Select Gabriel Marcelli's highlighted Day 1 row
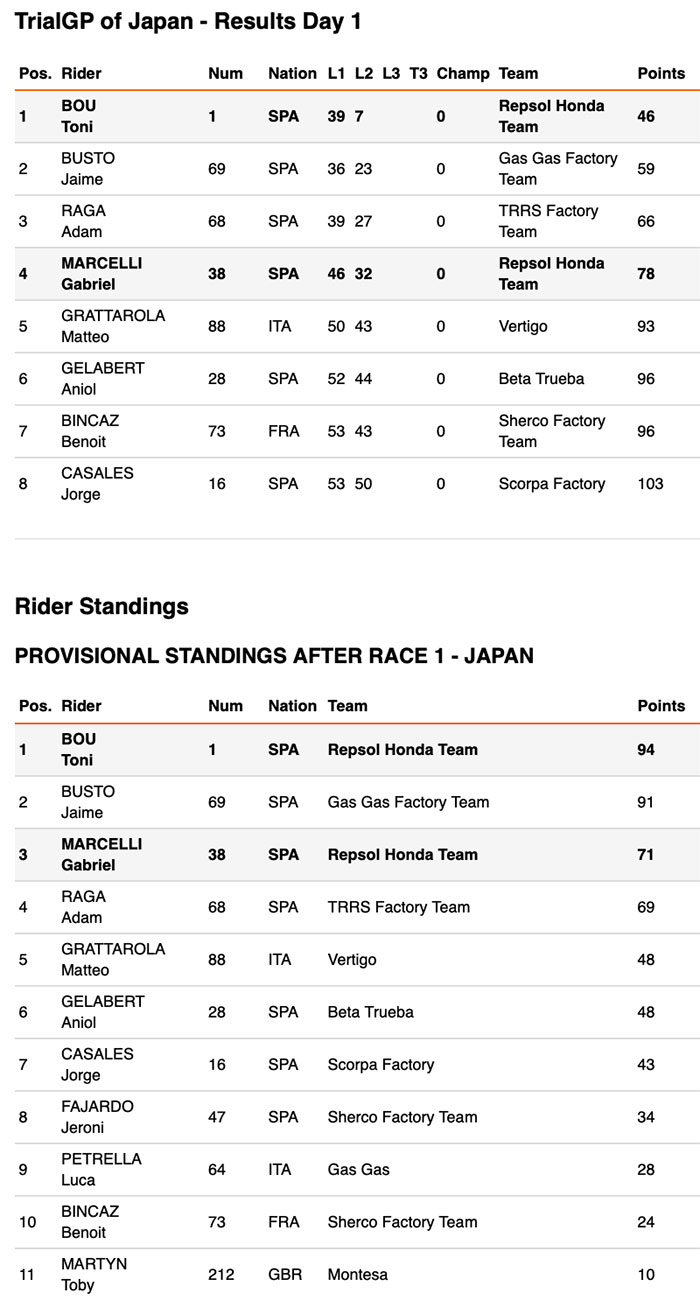700x1300 pixels. click(350, 274)
